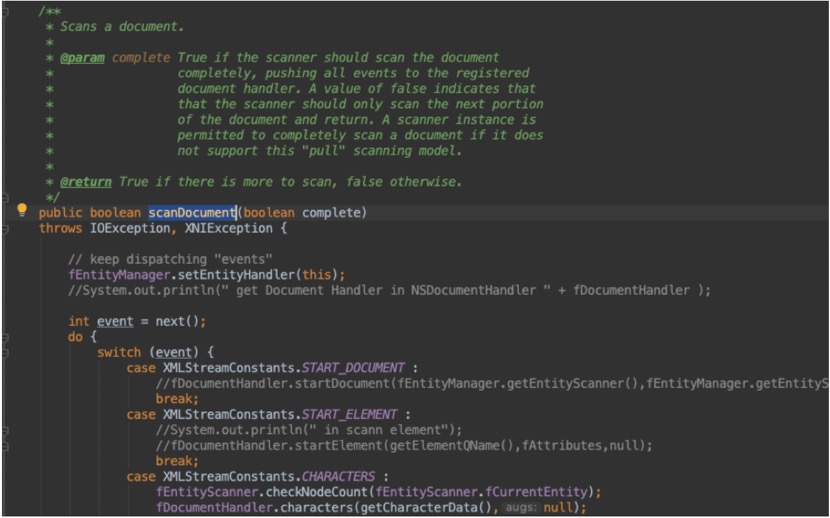Collapse the method body at throws line
The width and height of the screenshot is (830, 518).
5,229
